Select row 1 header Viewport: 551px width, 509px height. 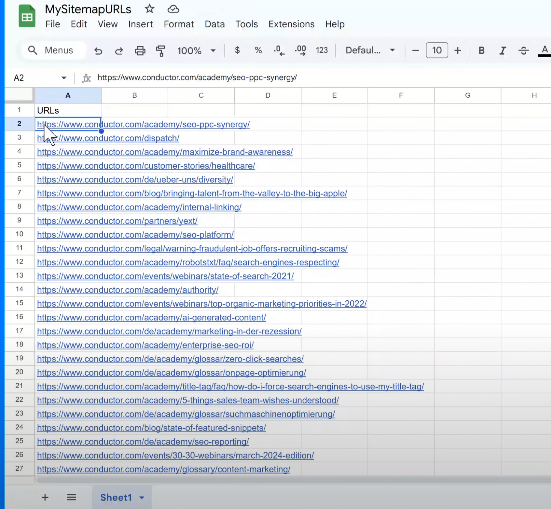pos(19,110)
